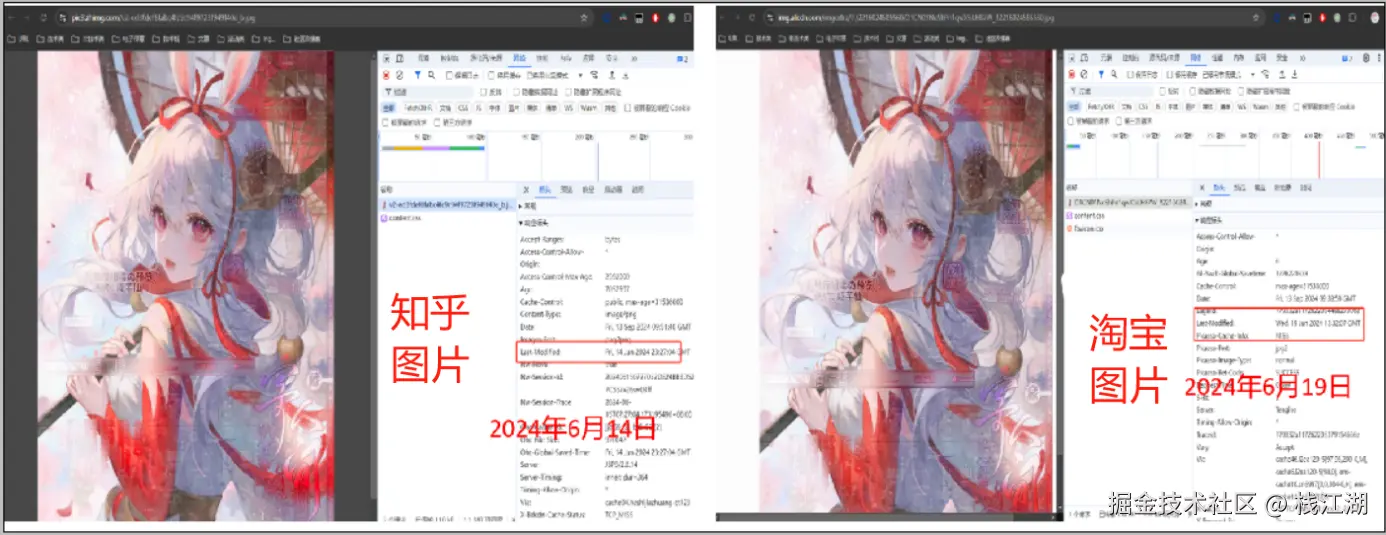Open search magnifier in Zhihu Network toolbar
This screenshot has height=535, width=1386.
point(431,75)
